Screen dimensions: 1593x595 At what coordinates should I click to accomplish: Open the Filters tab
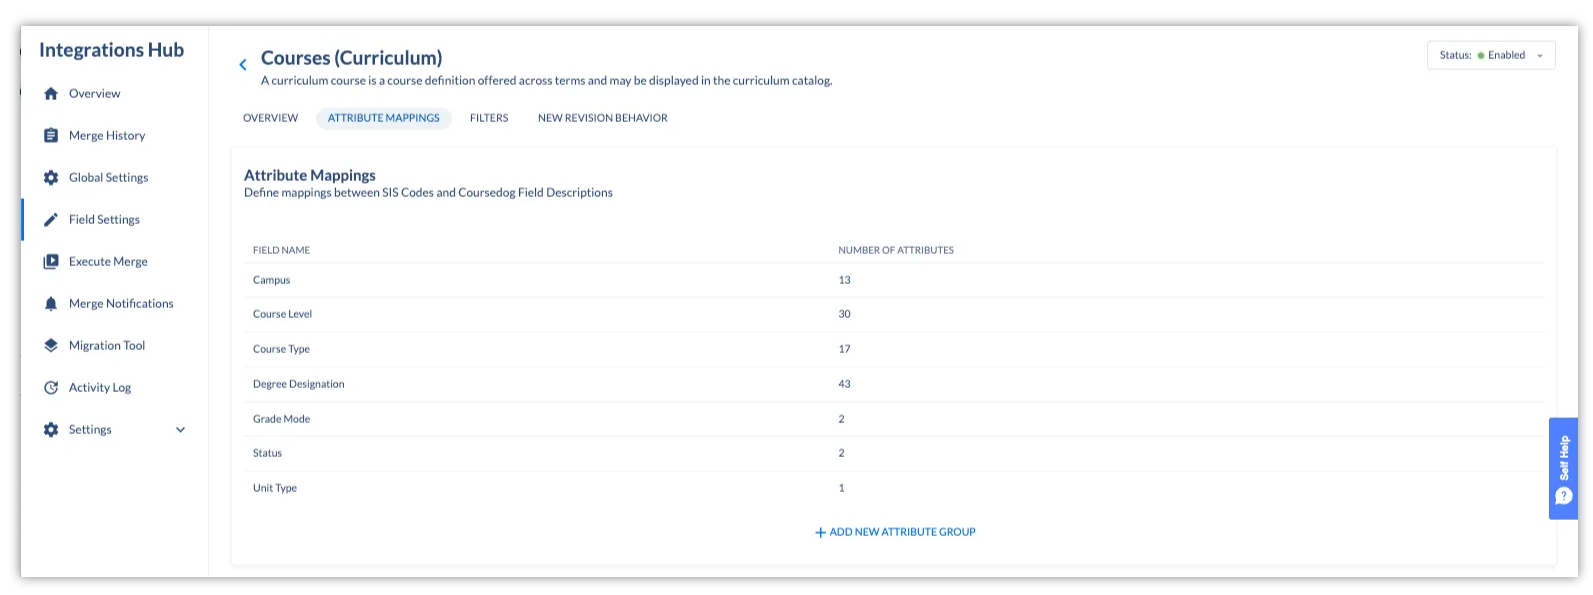click(x=489, y=118)
